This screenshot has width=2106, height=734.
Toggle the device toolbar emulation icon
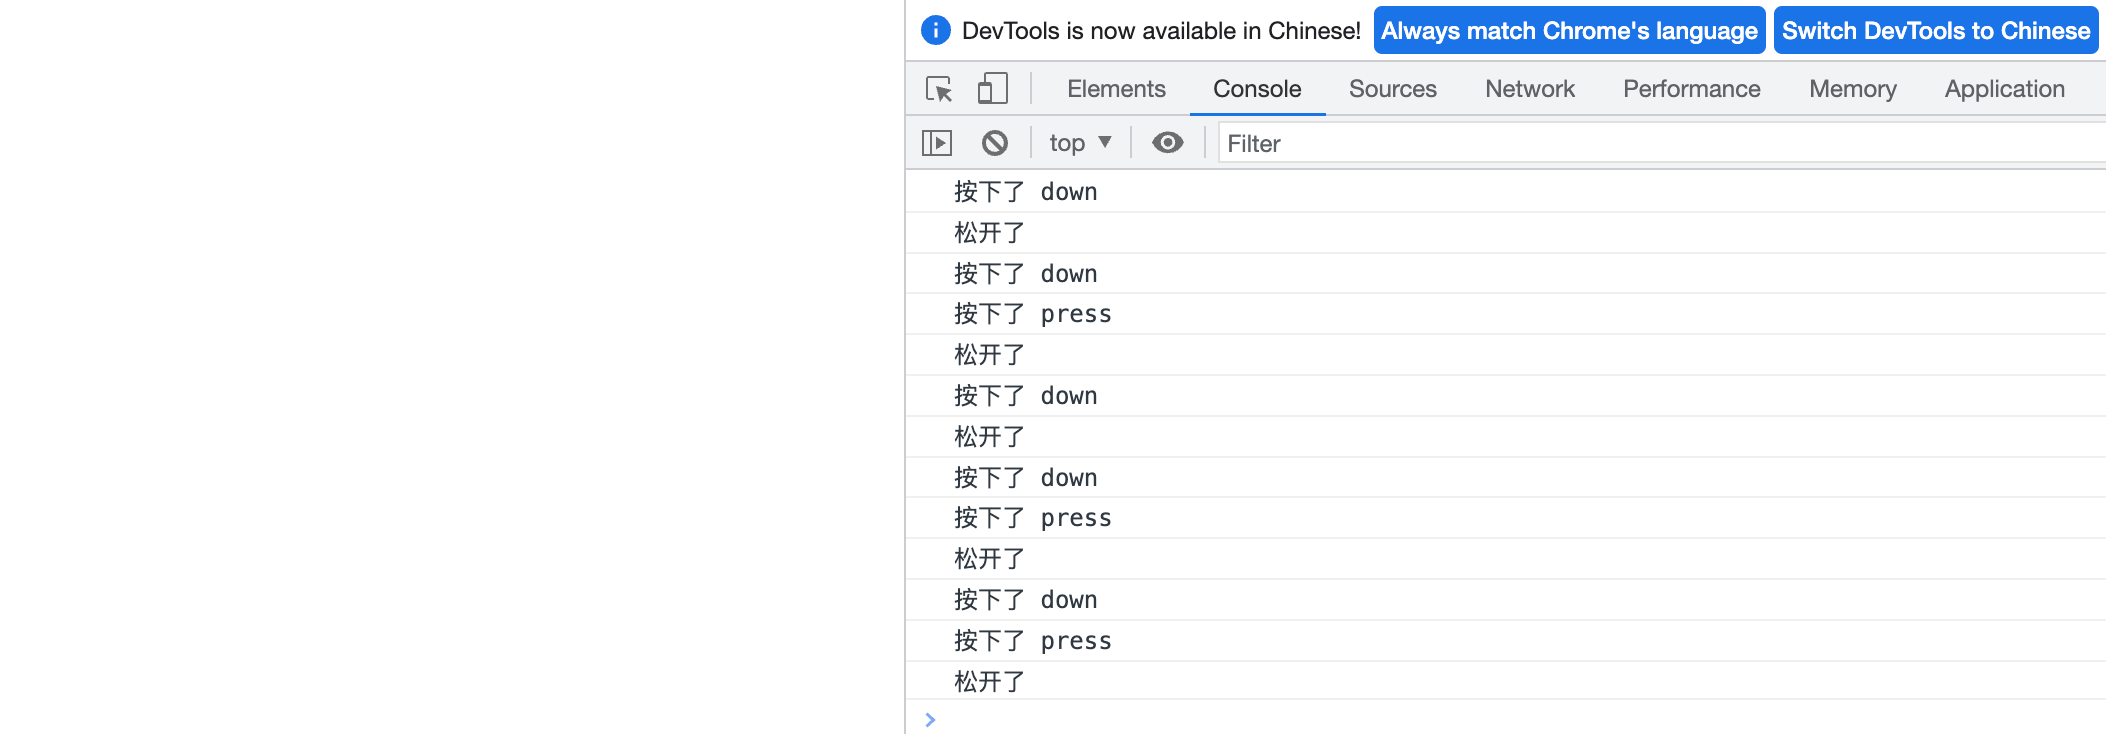(x=990, y=89)
